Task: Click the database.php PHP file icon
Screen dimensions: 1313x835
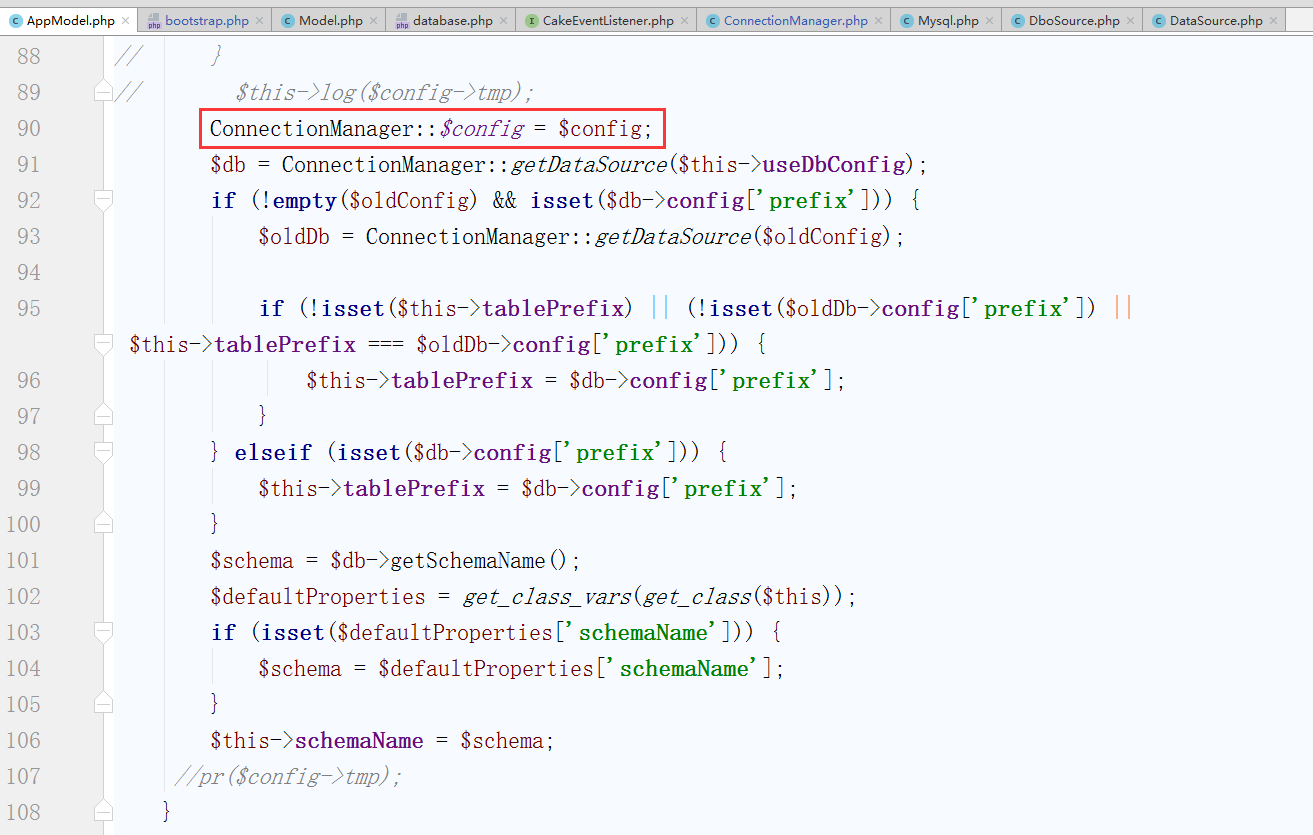Action: (401, 20)
